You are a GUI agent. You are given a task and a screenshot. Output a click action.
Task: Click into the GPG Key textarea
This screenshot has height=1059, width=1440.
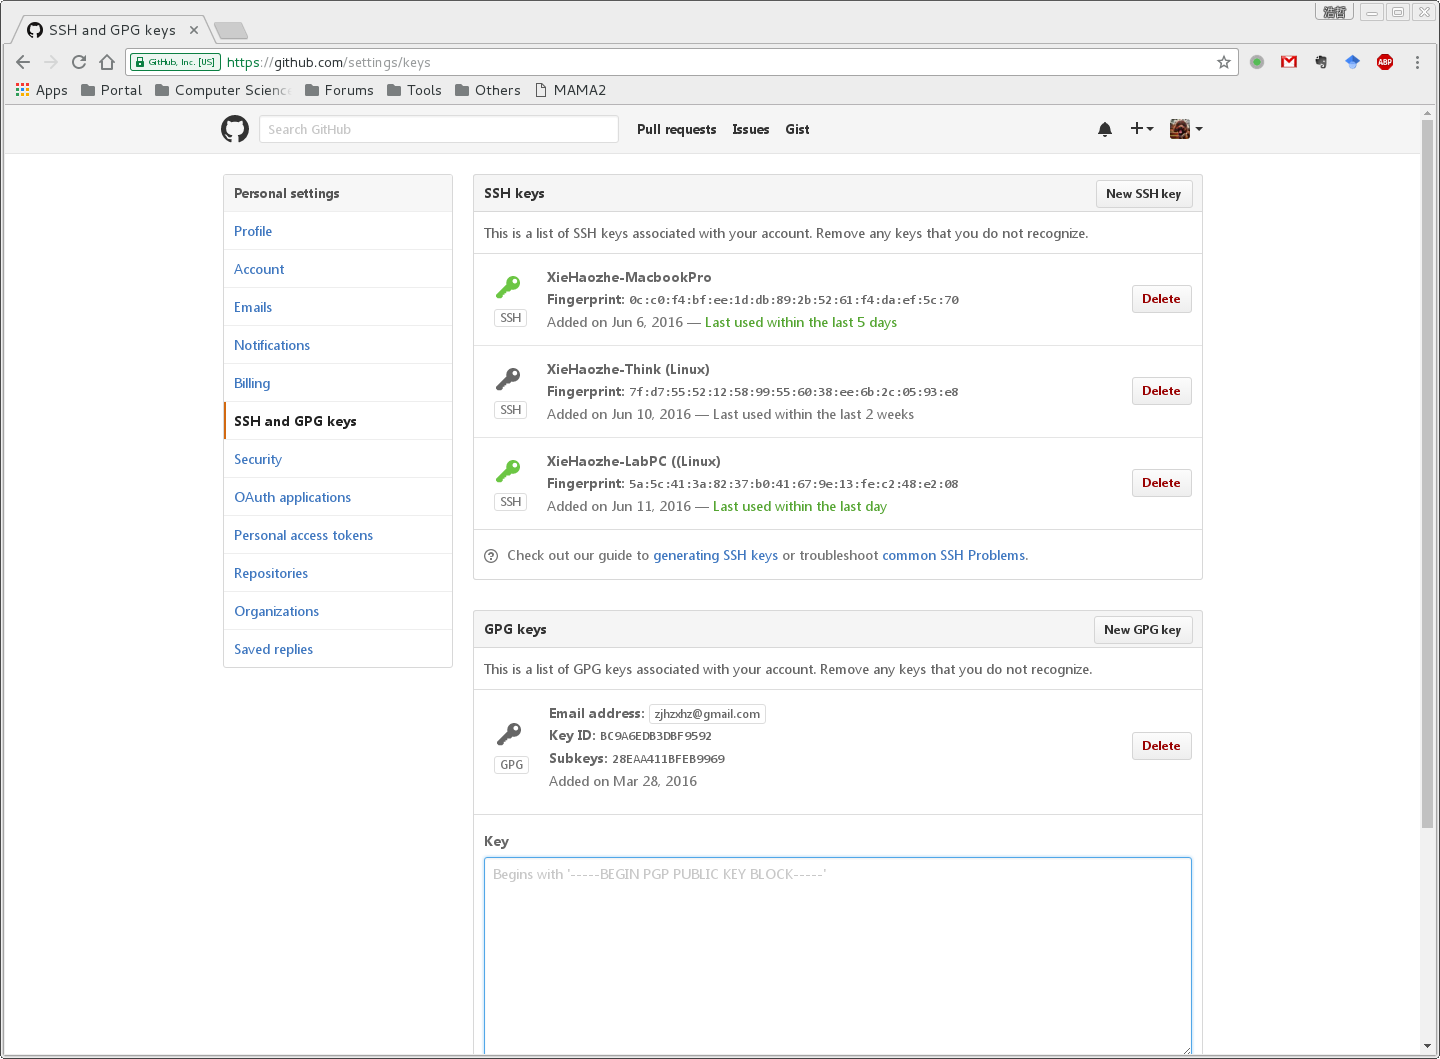[838, 955]
